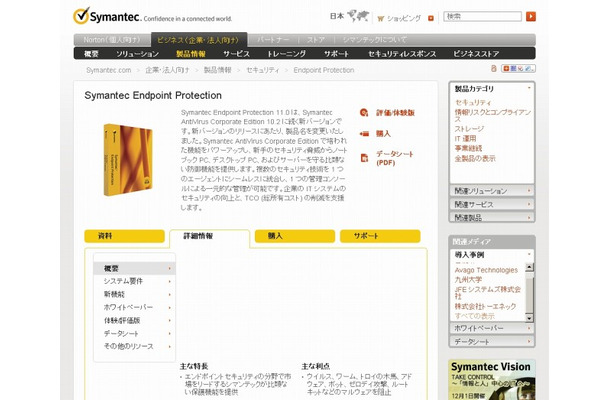Click the 購入 purchase icon
Screen dimensions: 610x400
[x=364, y=134]
